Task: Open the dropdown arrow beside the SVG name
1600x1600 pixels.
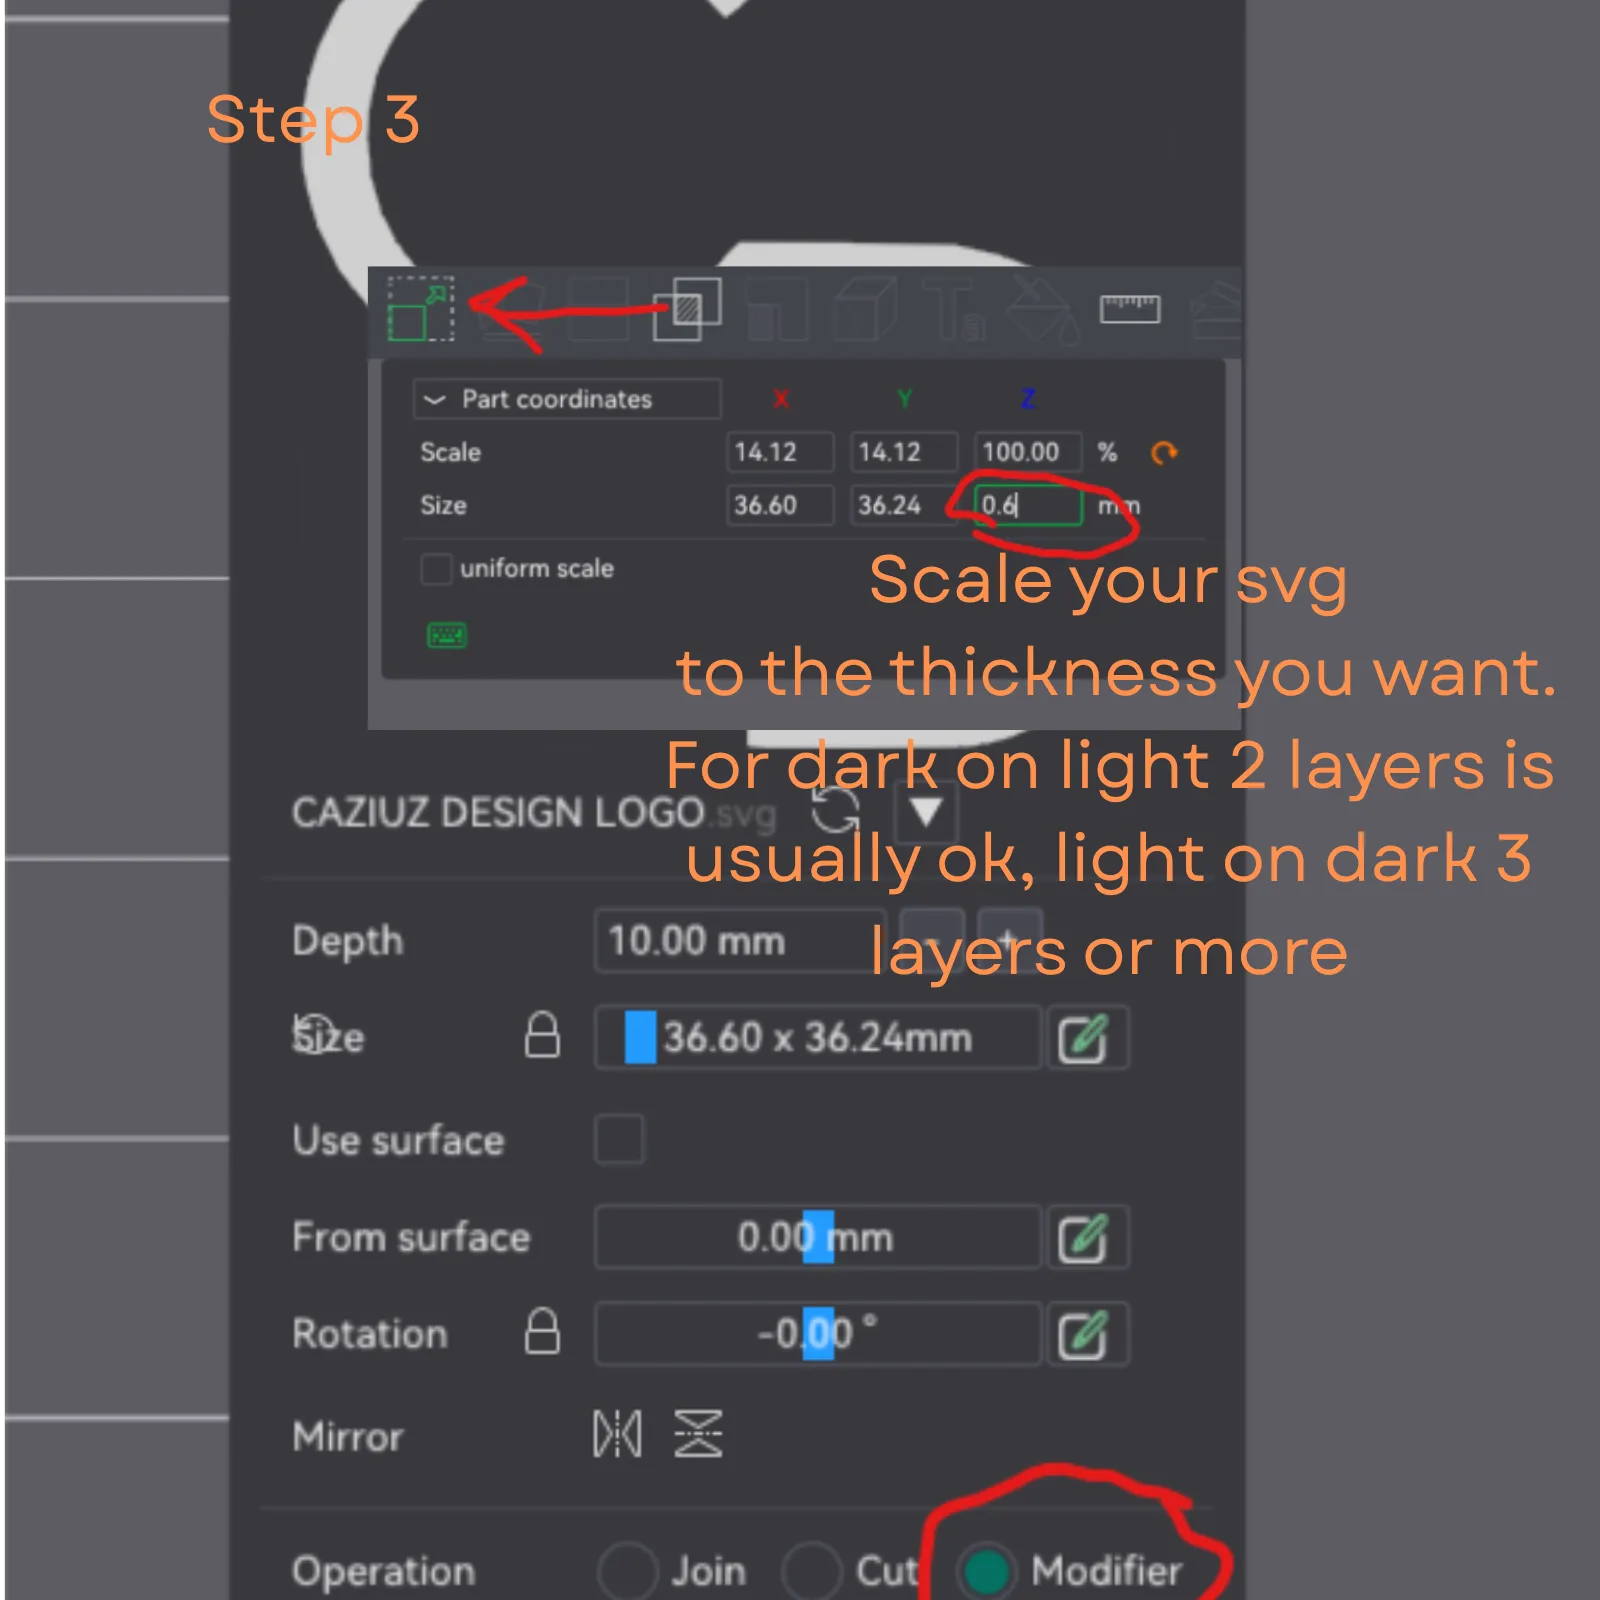Action: point(926,813)
